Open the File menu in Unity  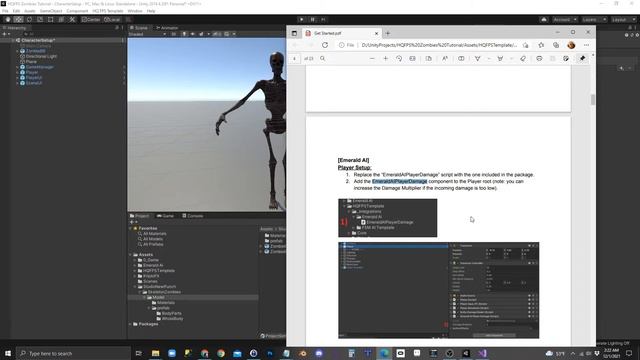[5, 11]
